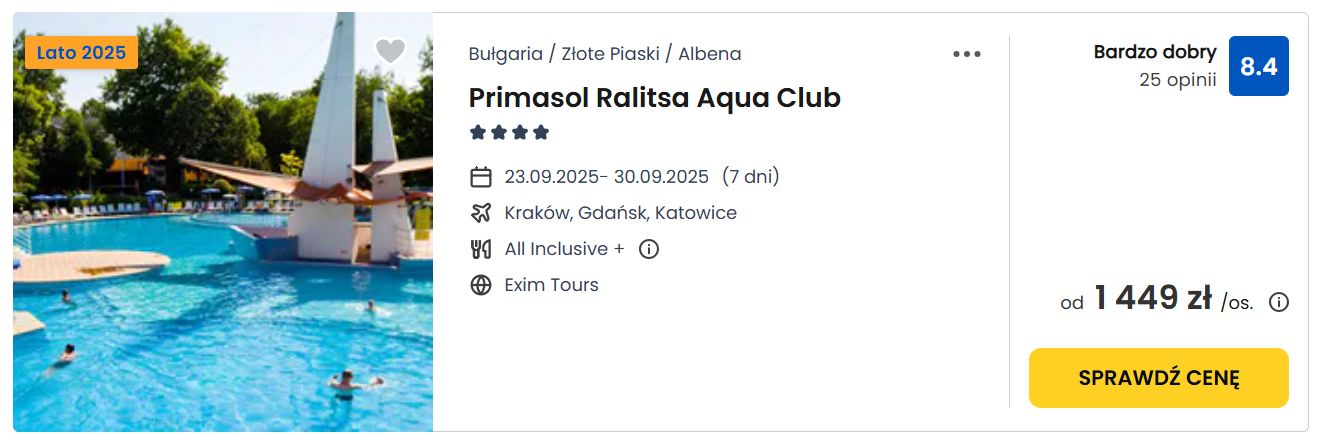
Task: Click the date range 23.09.2025- 30.09.2025
Action: point(607,177)
